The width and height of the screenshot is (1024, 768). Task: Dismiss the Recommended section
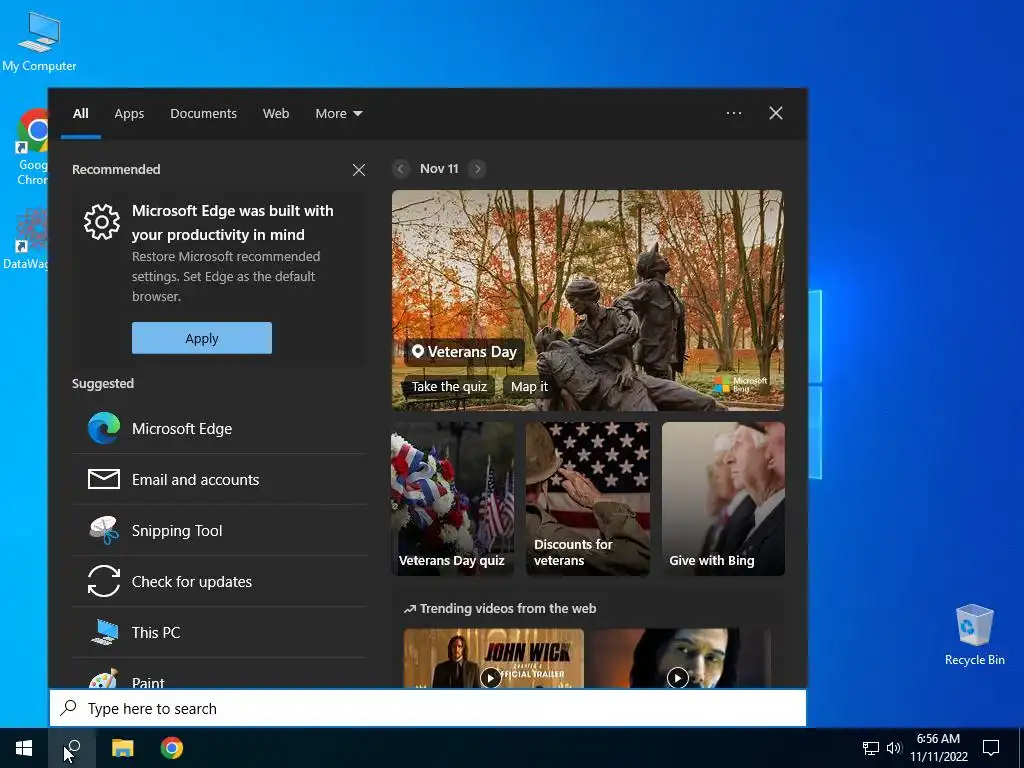(359, 170)
